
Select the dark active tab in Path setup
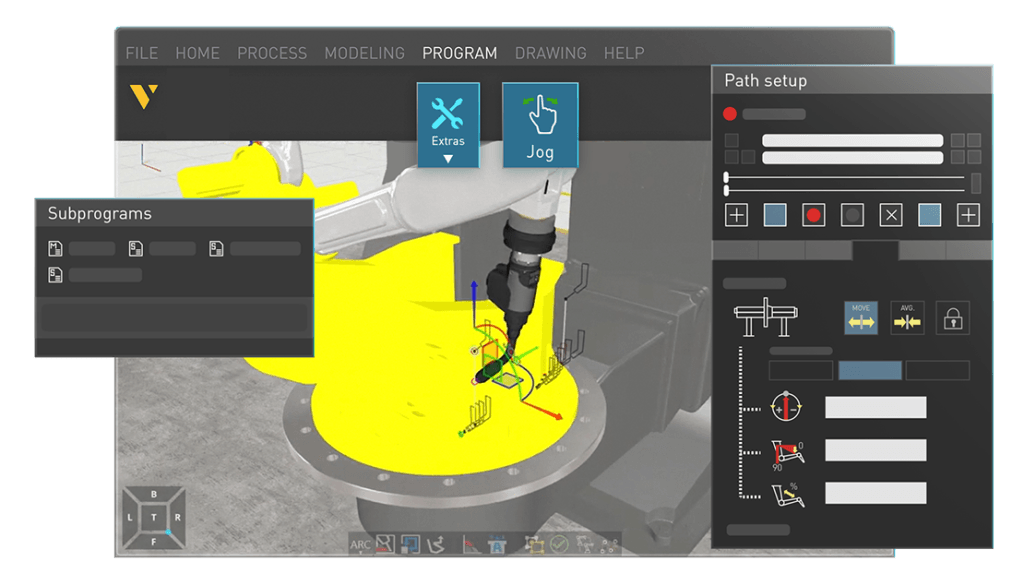coord(876,250)
